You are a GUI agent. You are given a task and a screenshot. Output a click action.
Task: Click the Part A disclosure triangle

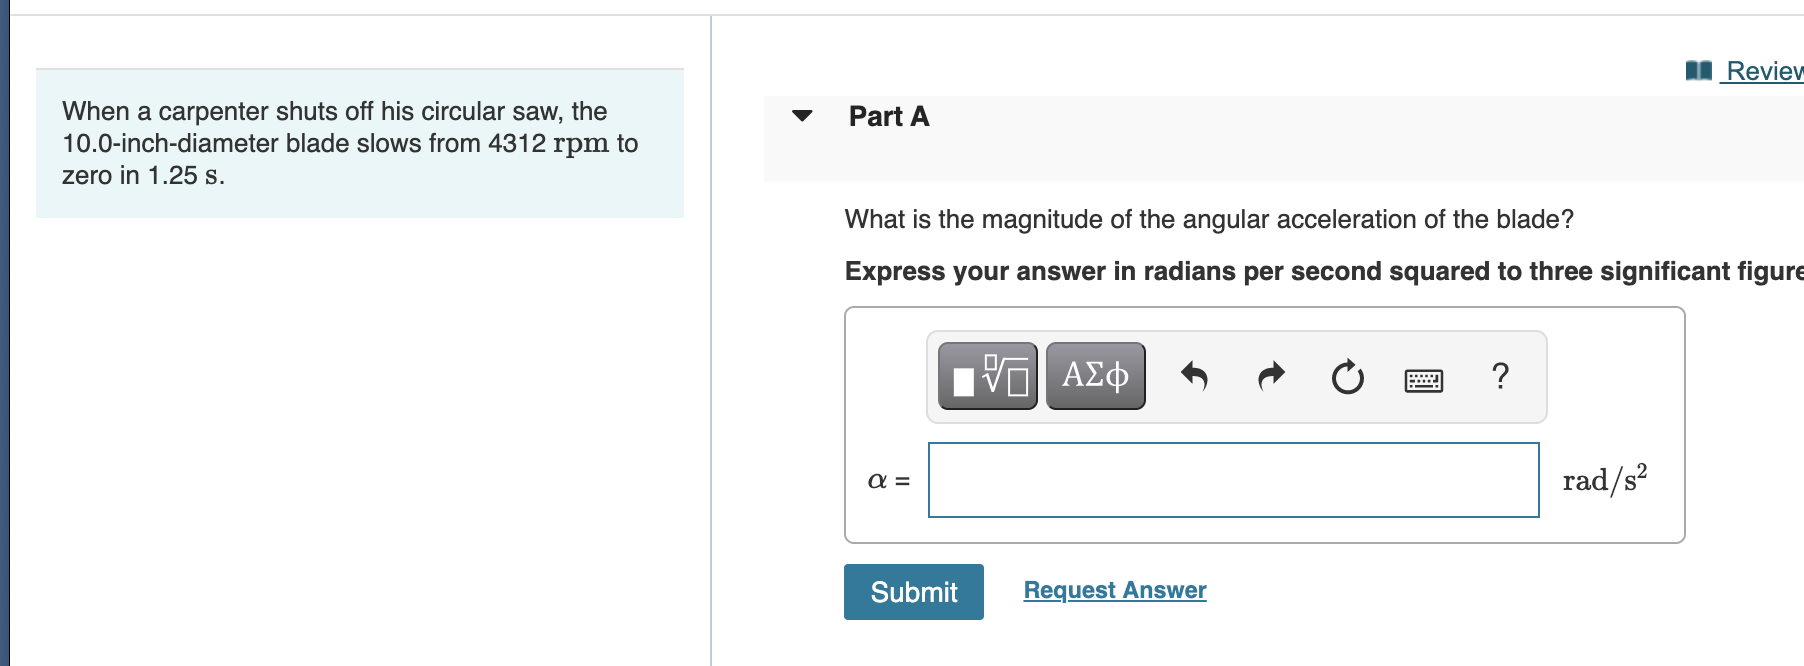pyautogui.click(x=803, y=116)
